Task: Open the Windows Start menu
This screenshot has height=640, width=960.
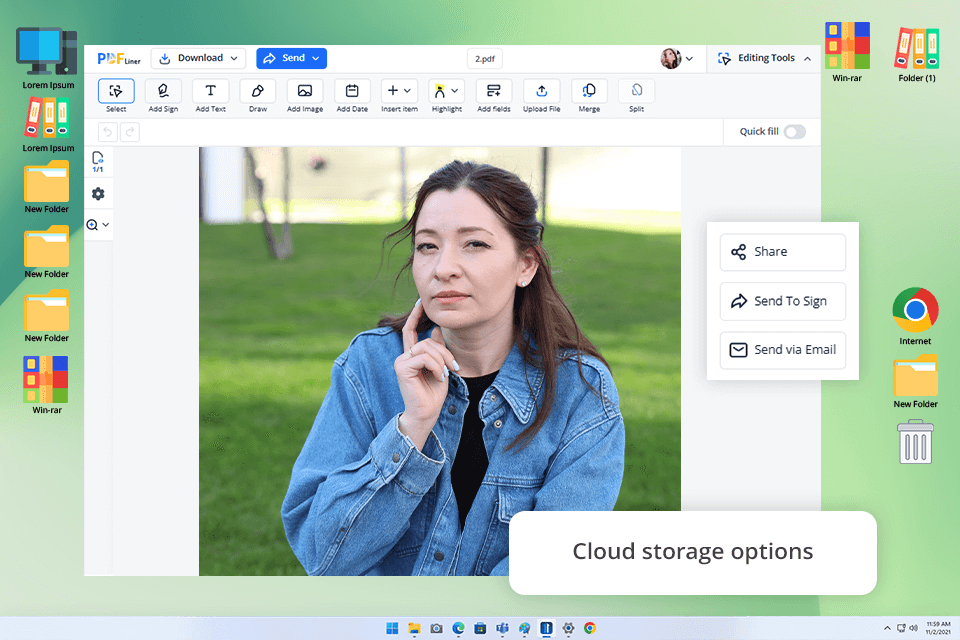Action: (392, 628)
